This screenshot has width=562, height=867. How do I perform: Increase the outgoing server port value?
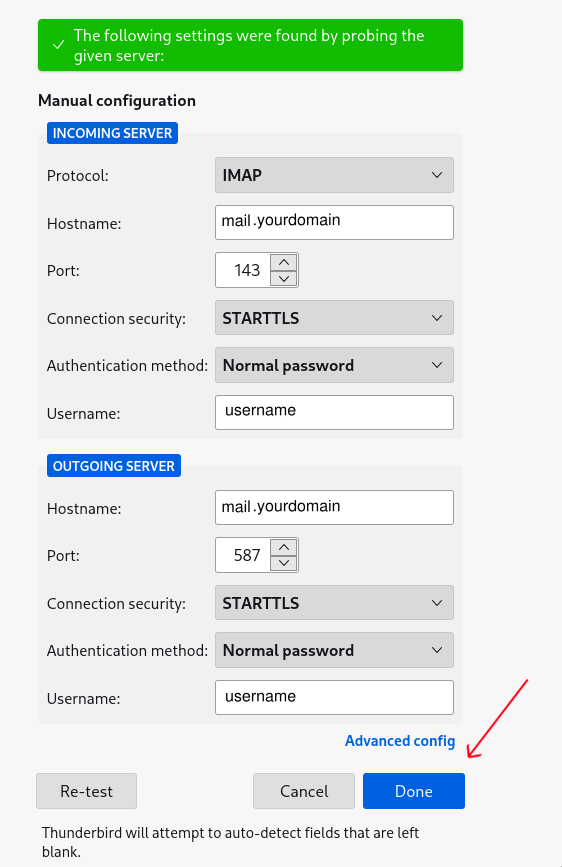point(284,547)
